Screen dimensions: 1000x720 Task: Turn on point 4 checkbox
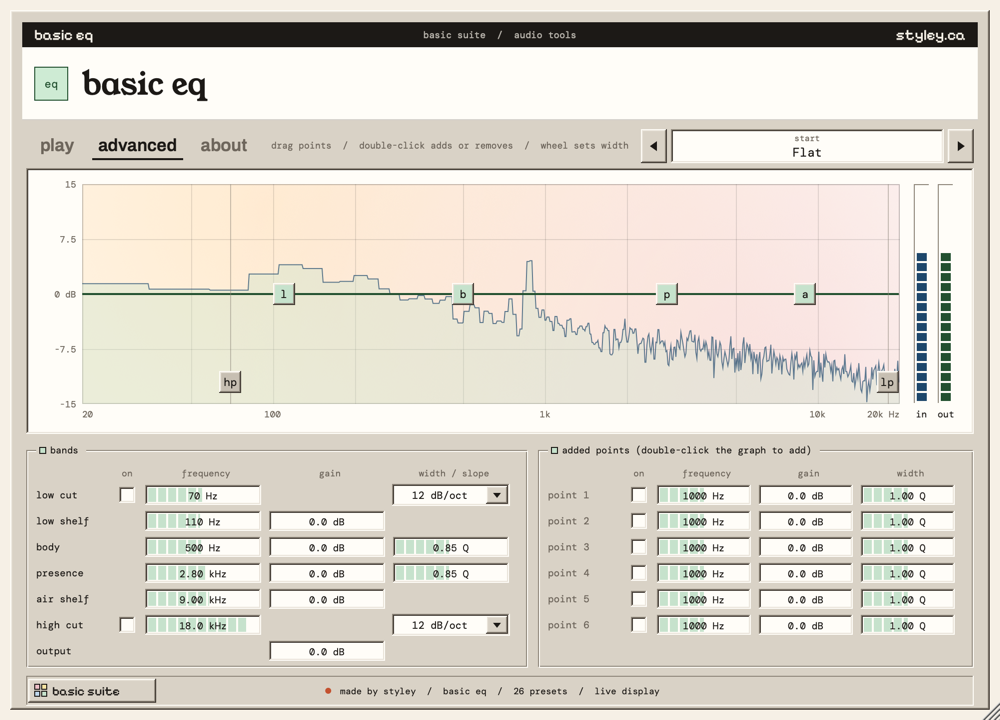click(x=638, y=573)
